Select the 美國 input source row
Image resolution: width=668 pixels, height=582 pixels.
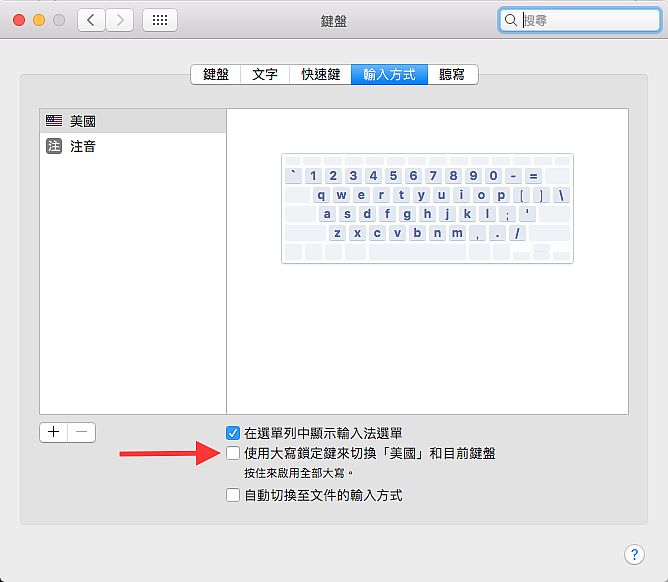132,121
